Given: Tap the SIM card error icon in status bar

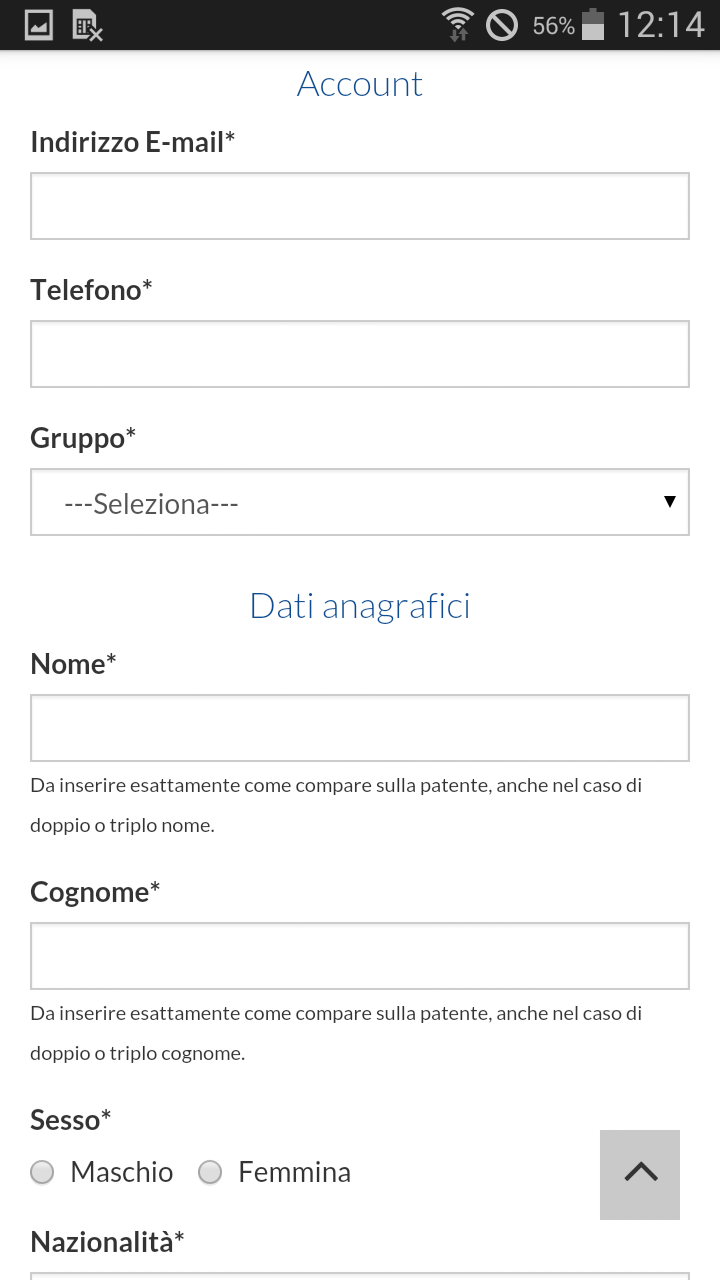Looking at the screenshot, I should pos(88,25).
